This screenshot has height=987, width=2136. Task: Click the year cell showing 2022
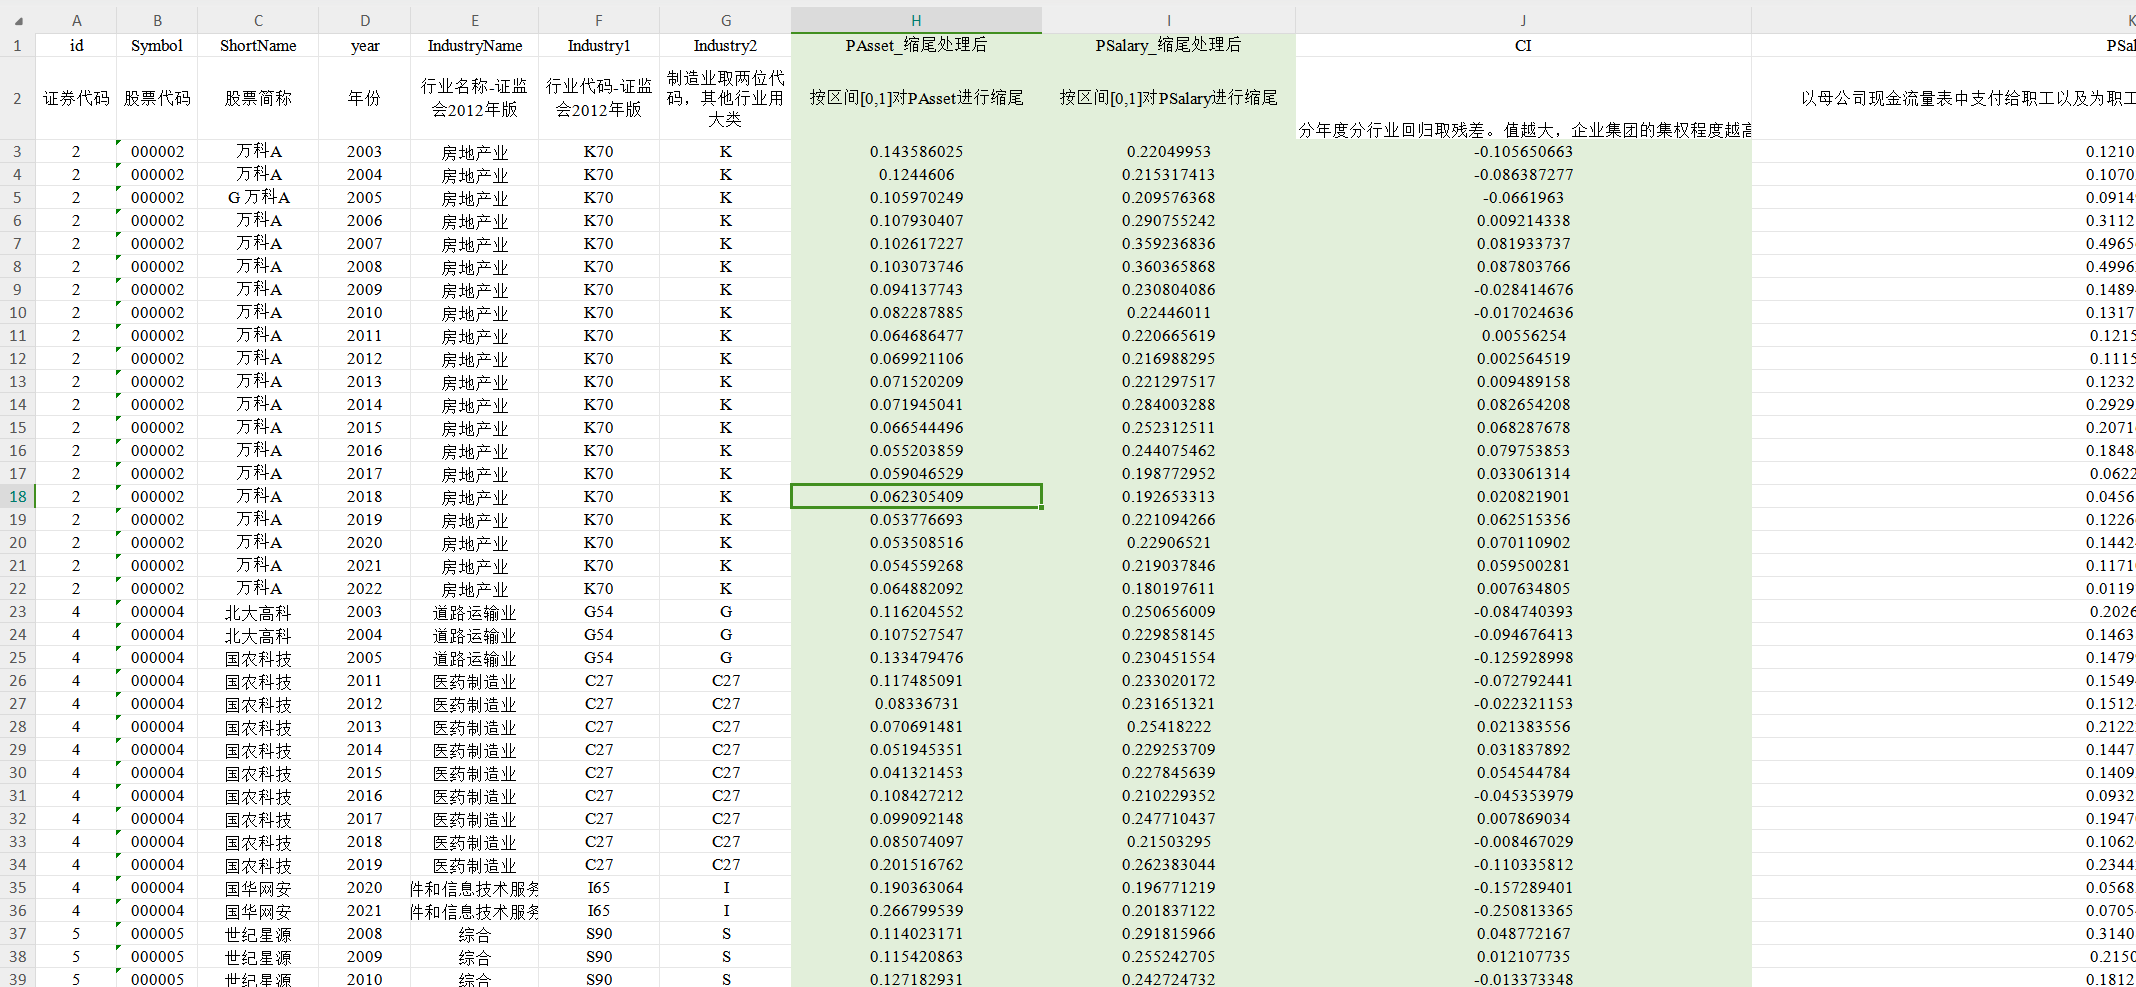[365, 588]
